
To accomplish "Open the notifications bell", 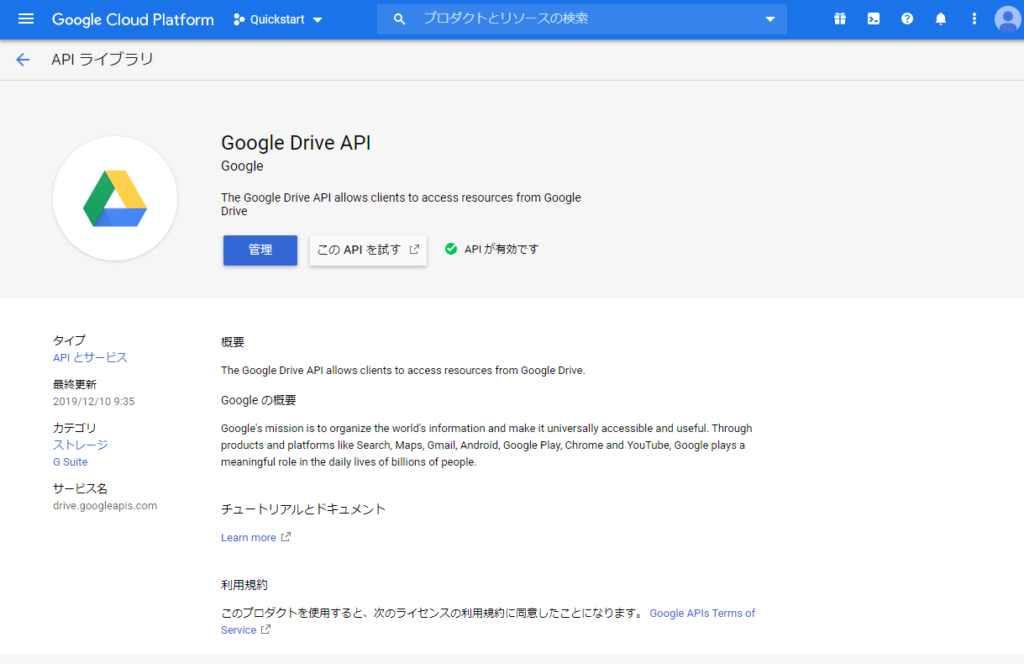I will 940,19.
